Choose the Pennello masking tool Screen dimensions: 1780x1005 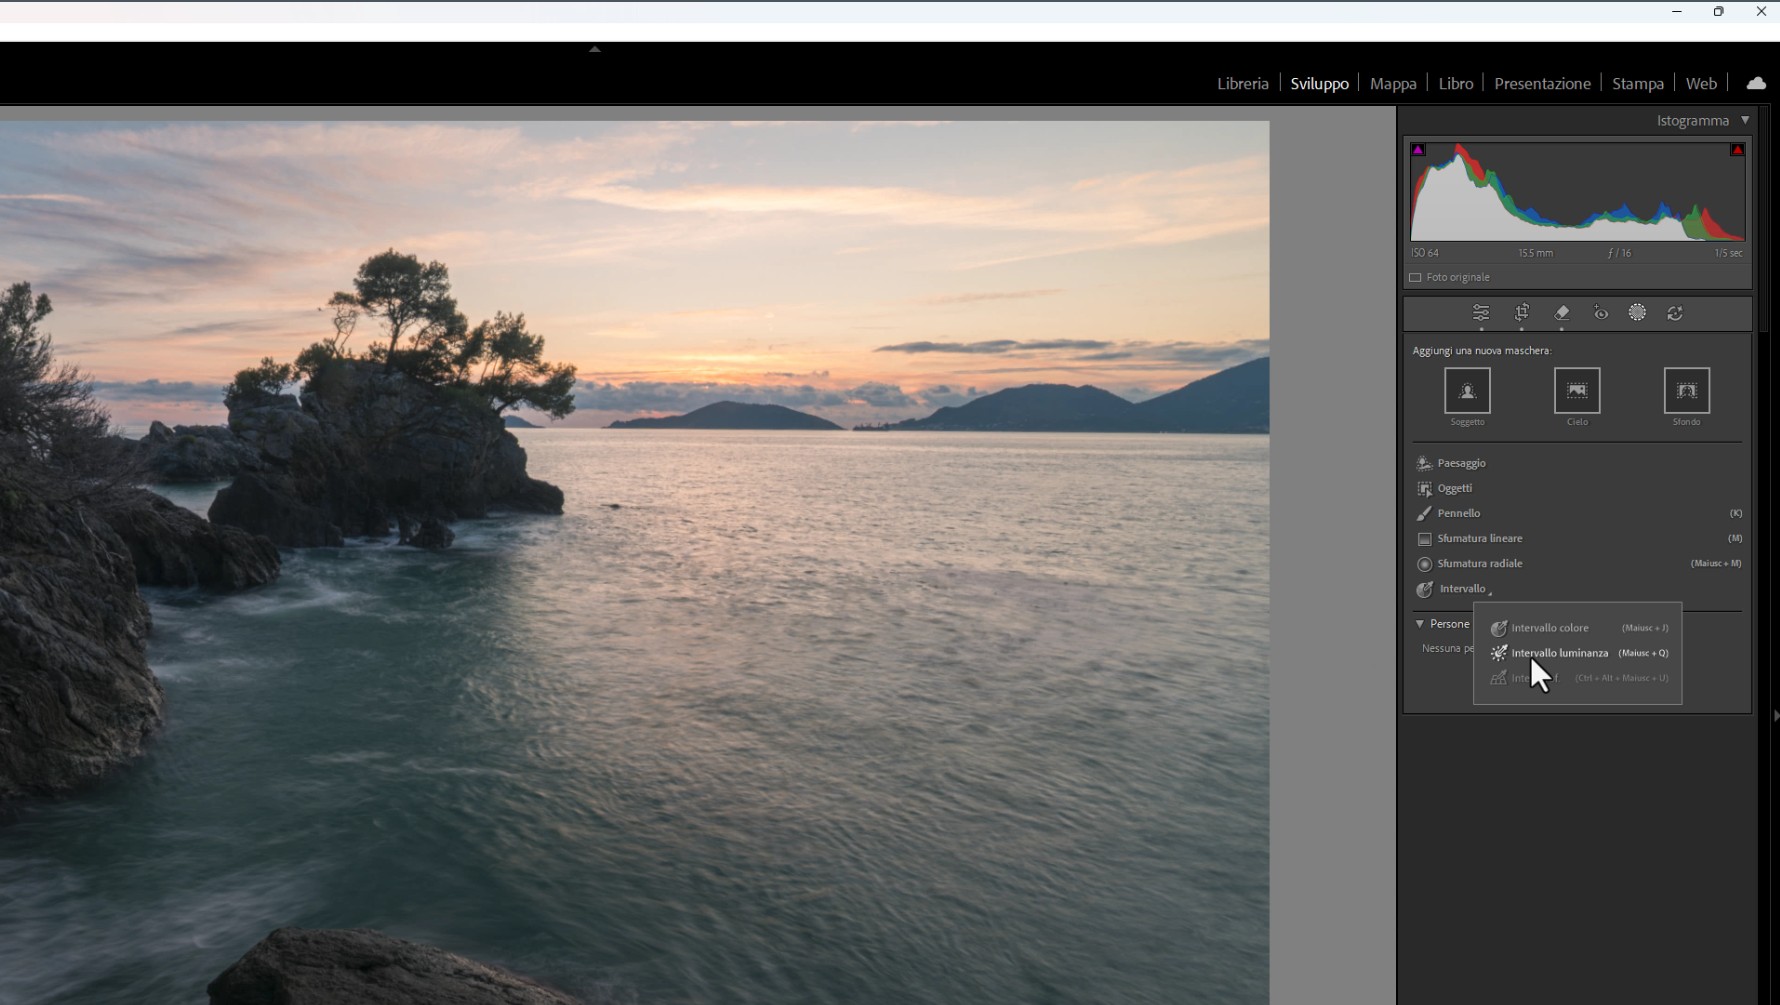[x=1460, y=513]
